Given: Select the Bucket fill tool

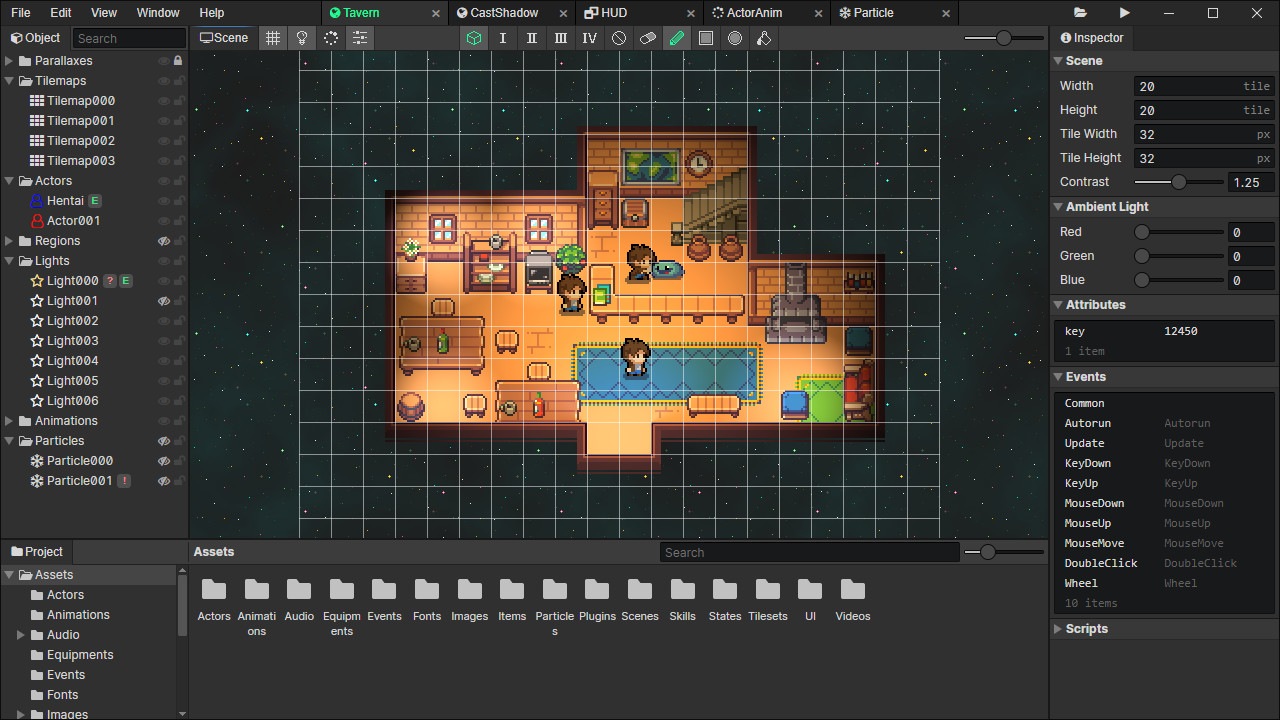Looking at the screenshot, I should pyautogui.click(x=764, y=38).
